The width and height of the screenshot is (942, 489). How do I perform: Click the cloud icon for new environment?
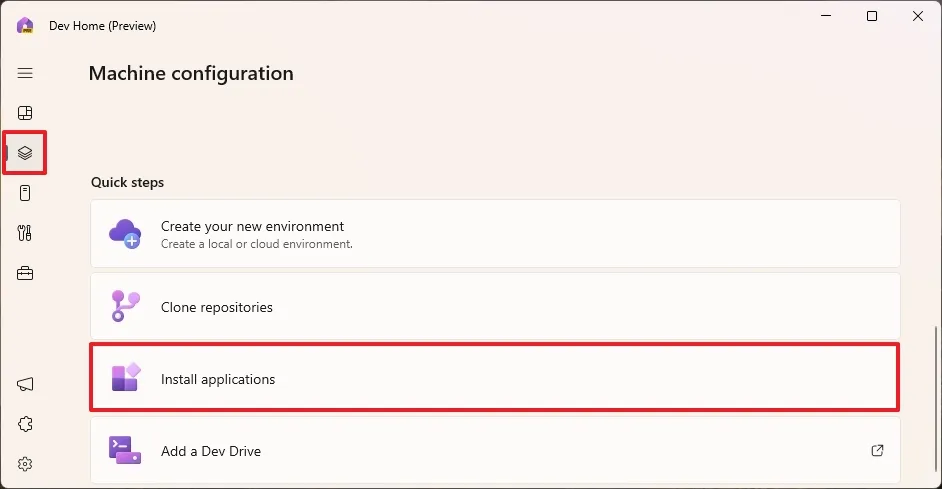(125, 234)
